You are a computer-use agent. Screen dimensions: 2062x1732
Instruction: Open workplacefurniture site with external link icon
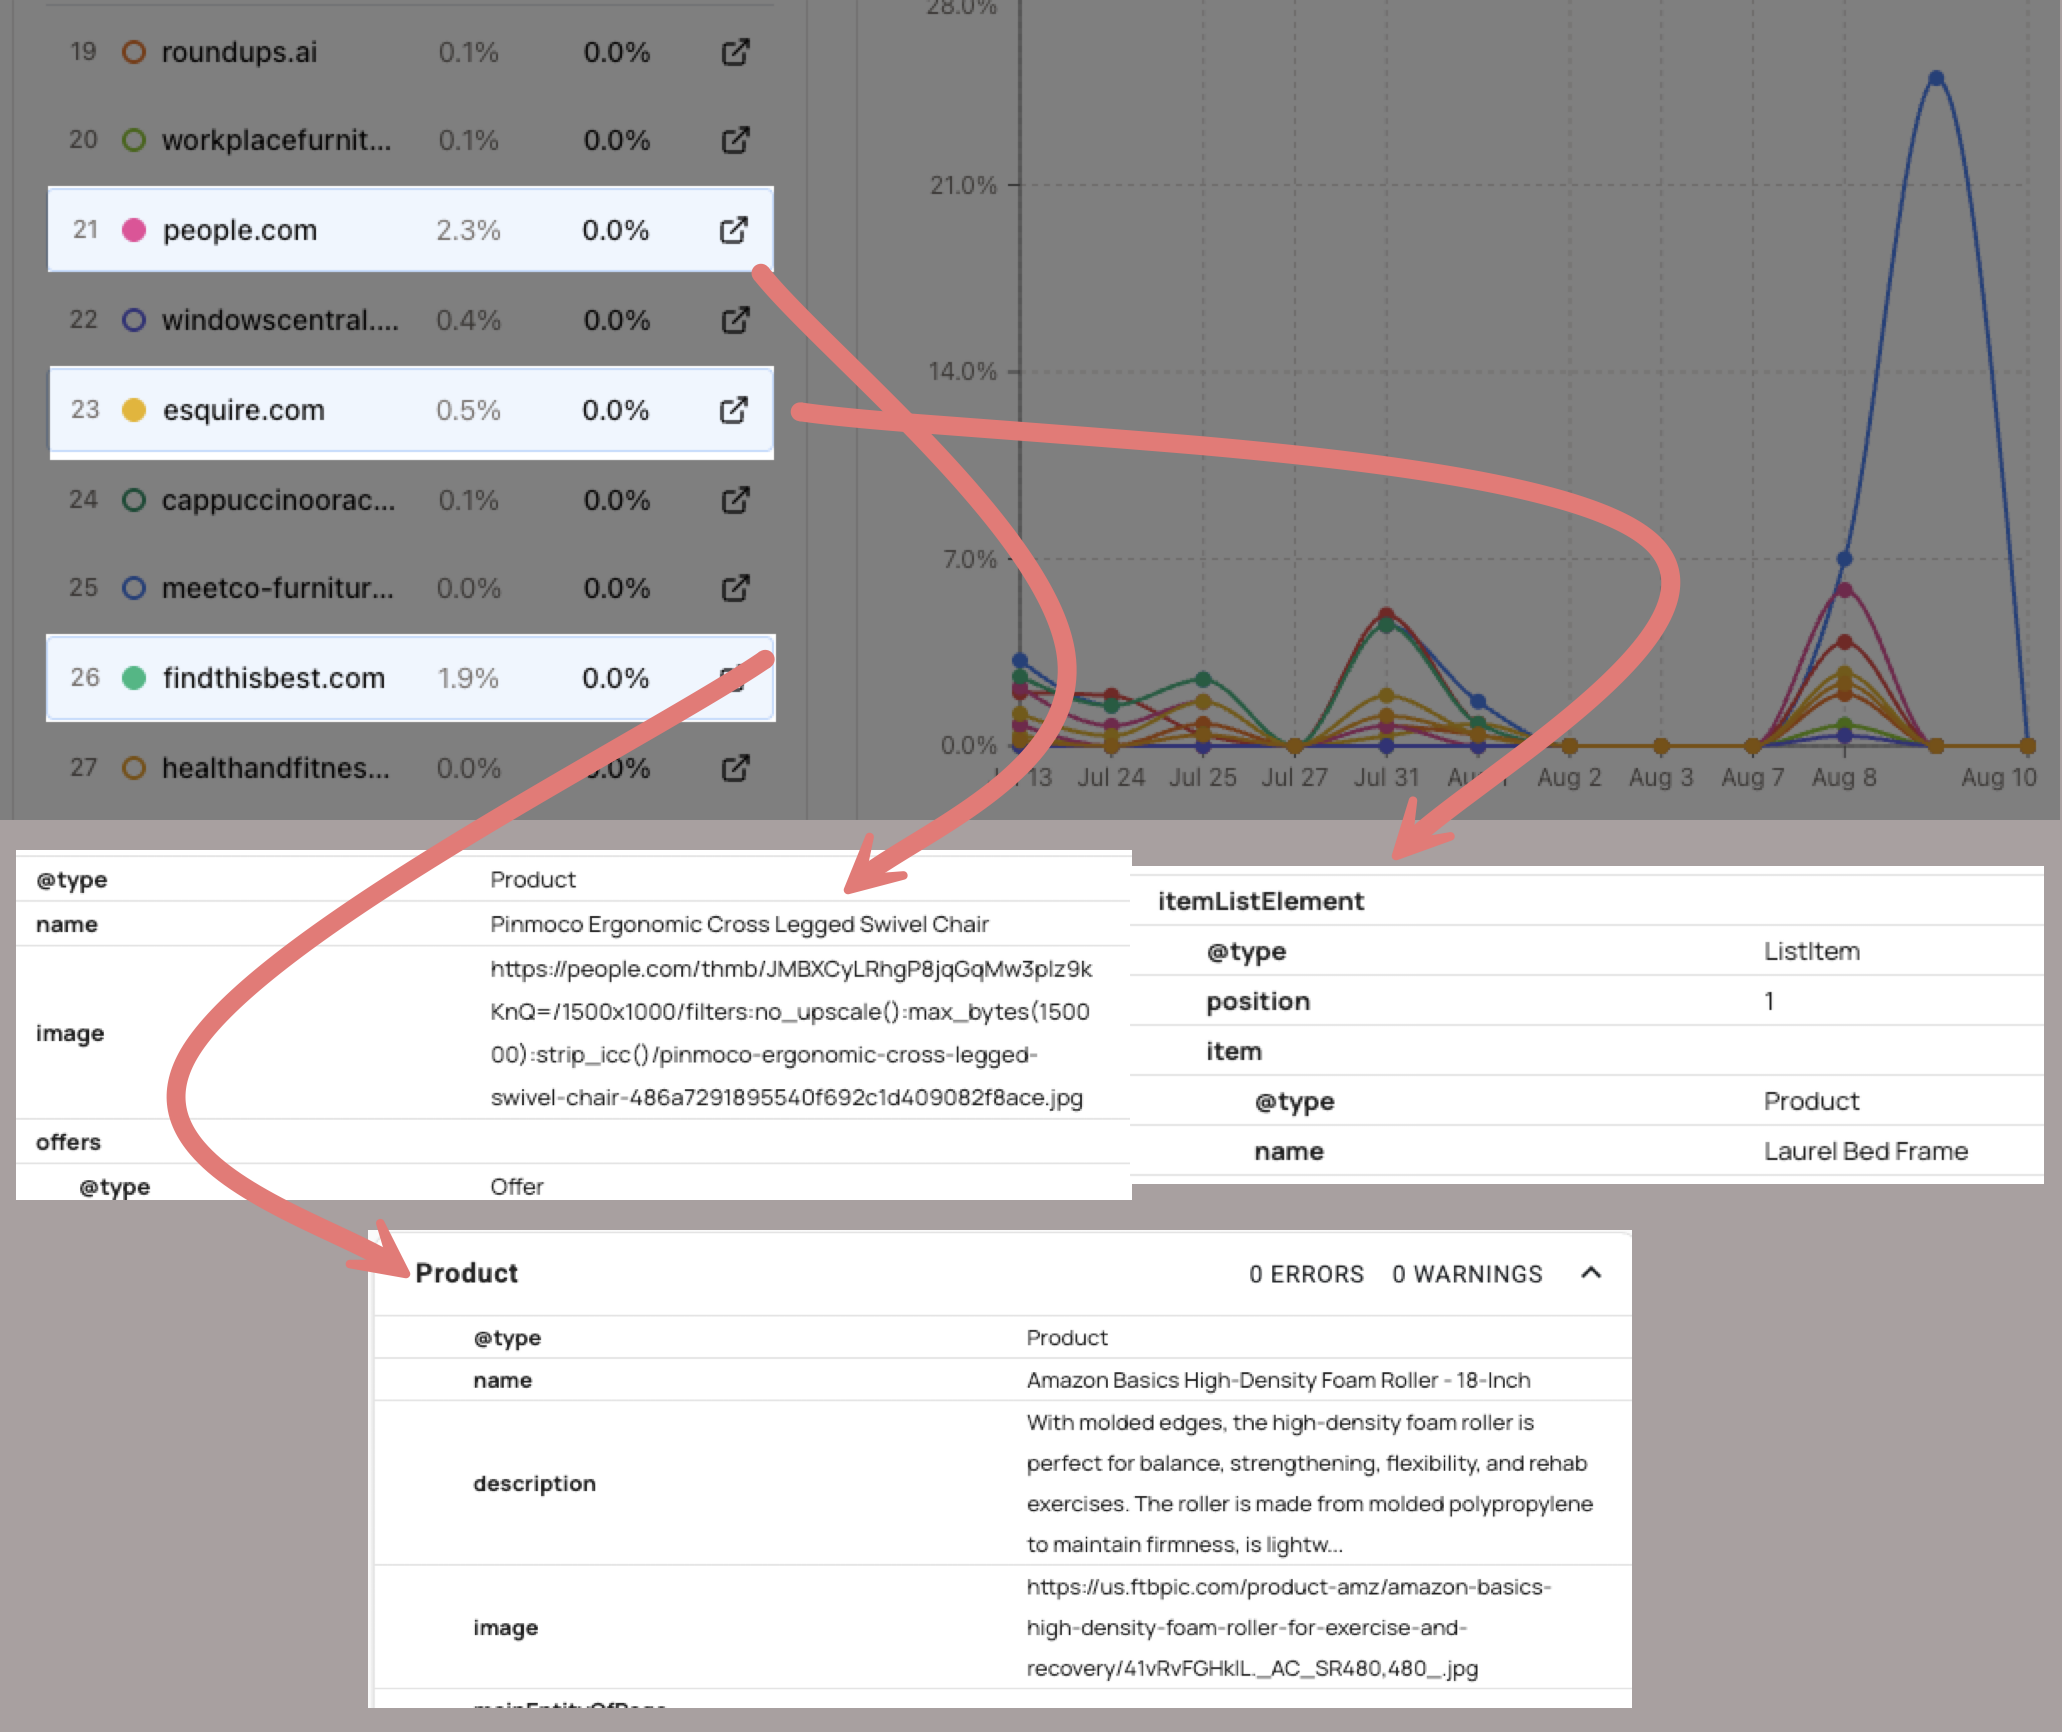(735, 140)
